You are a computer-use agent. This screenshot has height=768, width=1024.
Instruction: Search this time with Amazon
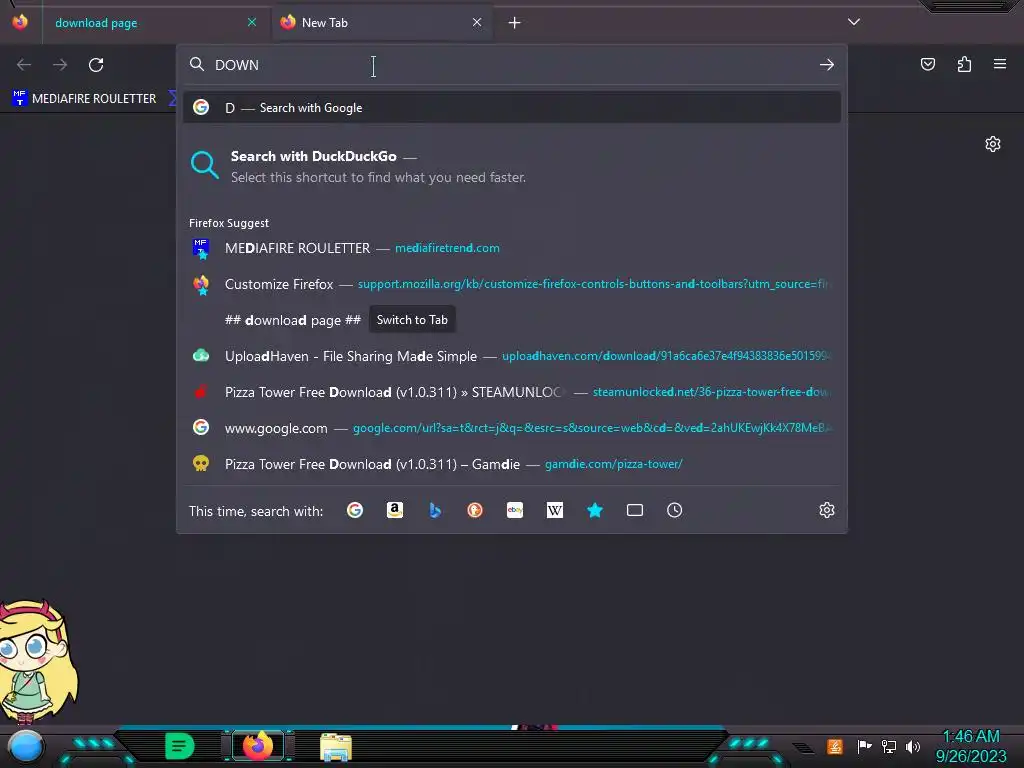tap(394, 510)
